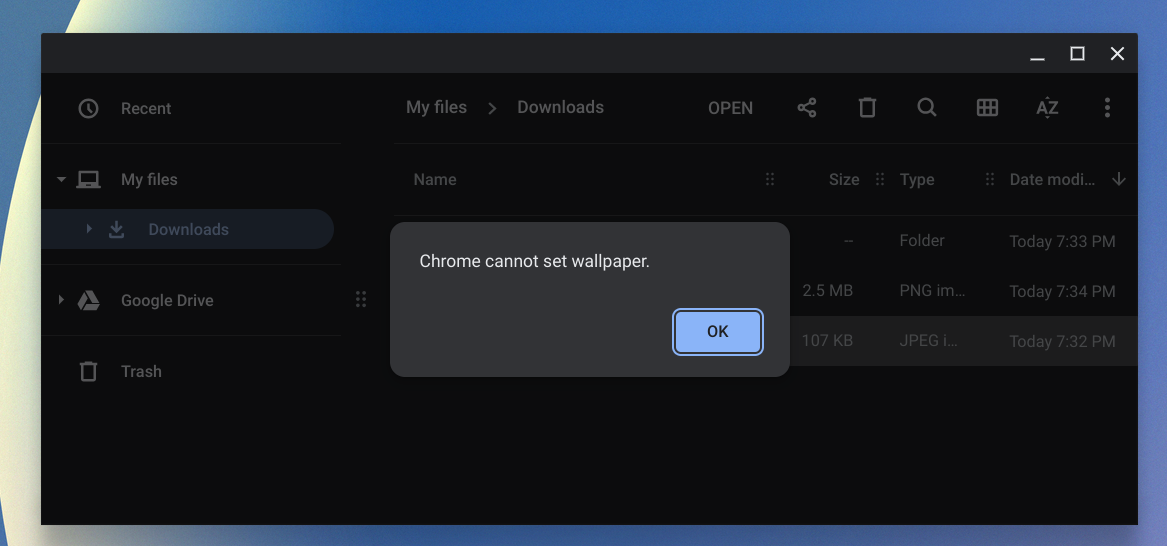Expand the Google Drive tree arrow
The image size is (1167, 546).
pos(61,301)
